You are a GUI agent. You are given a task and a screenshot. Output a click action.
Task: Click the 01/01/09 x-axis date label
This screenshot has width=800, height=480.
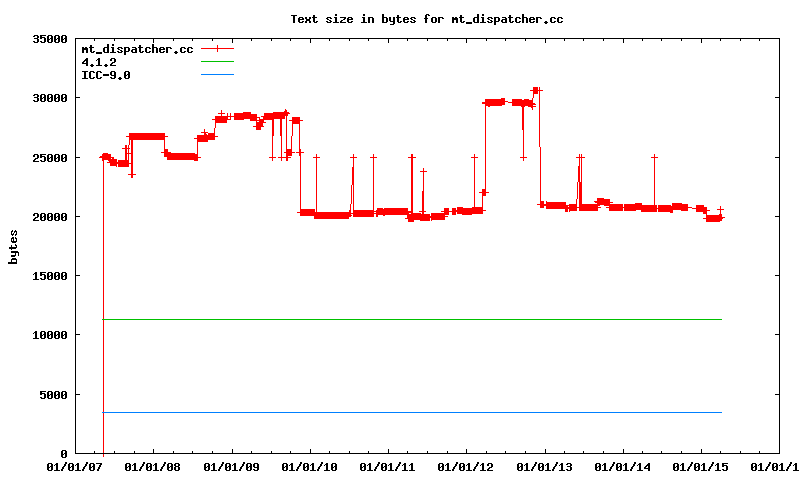click(x=232, y=467)
